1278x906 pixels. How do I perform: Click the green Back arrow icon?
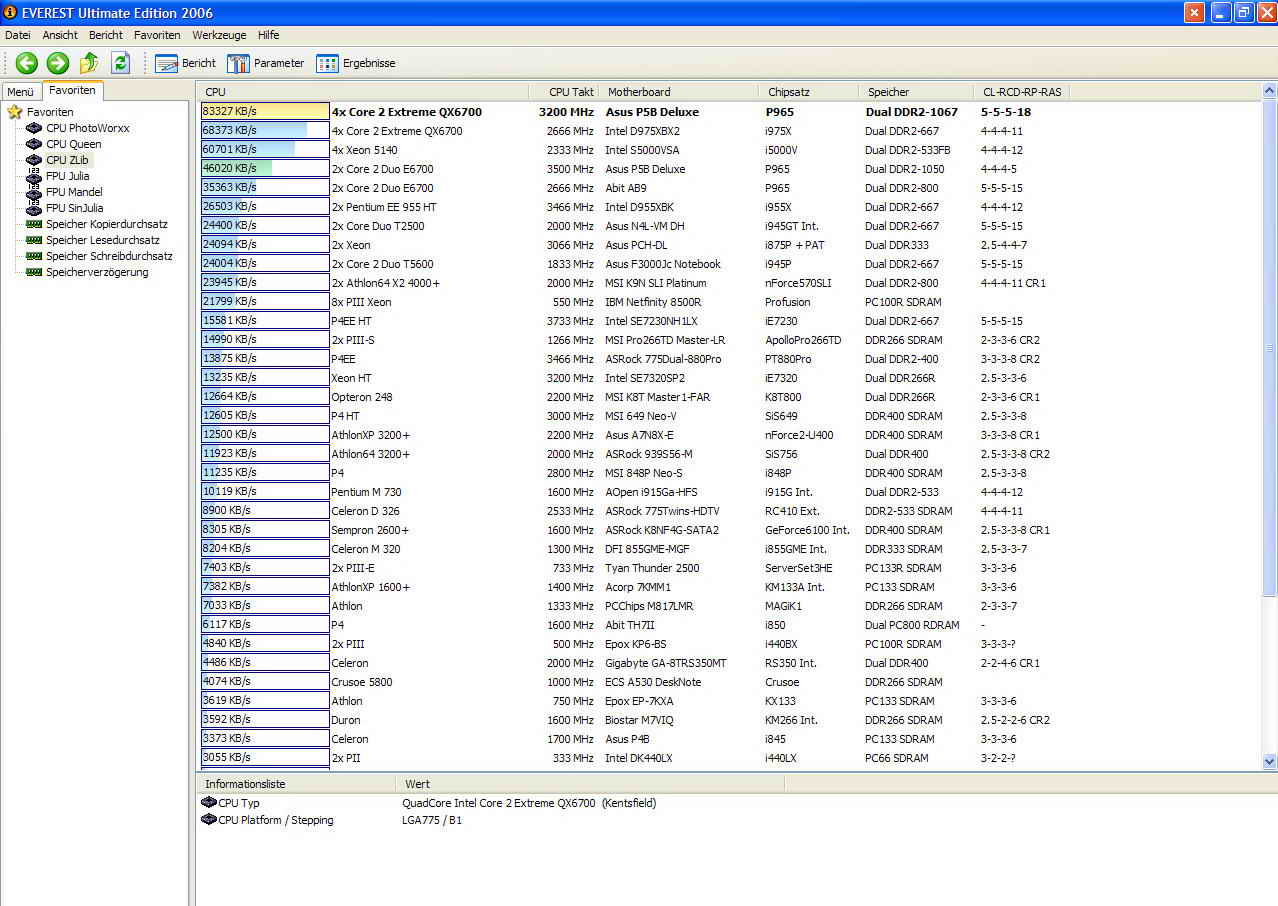(26, 63)
